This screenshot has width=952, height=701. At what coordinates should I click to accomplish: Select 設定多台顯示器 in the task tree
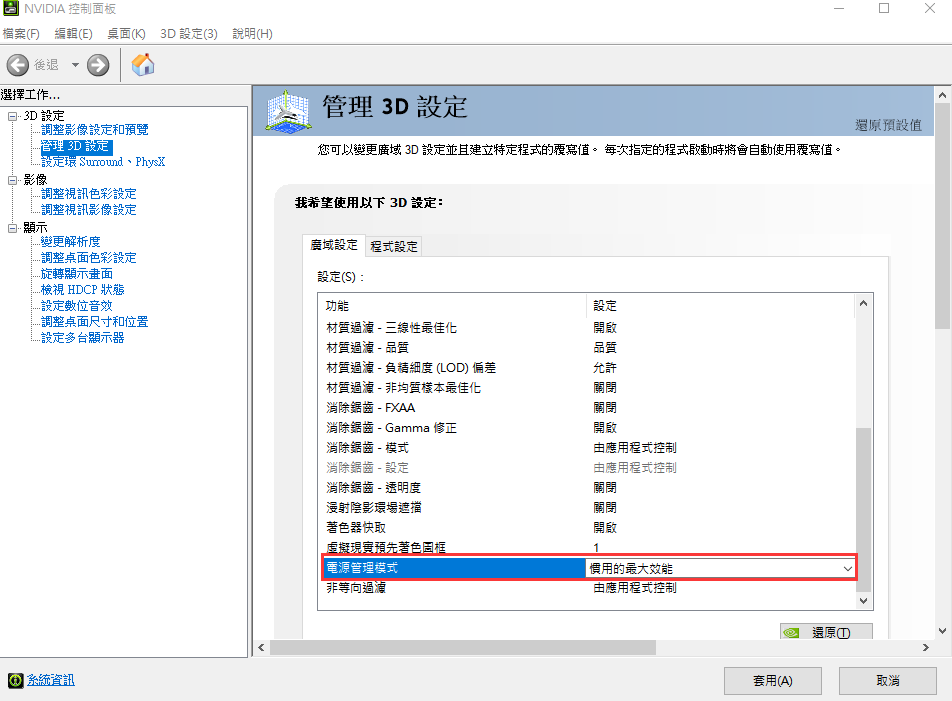click(83, 338)
